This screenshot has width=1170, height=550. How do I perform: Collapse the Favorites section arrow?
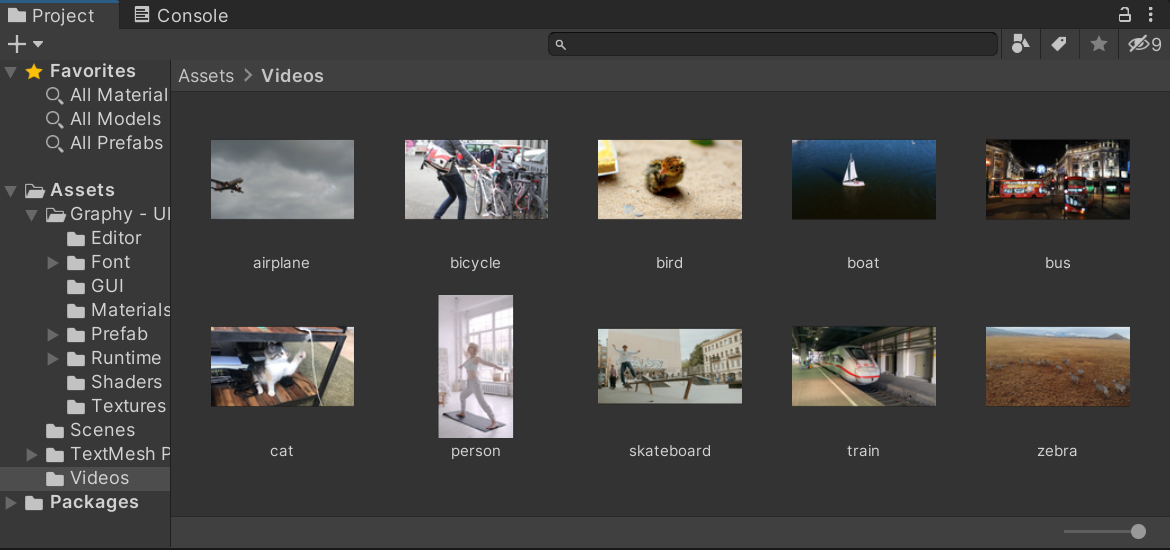[x=11, y=72]
